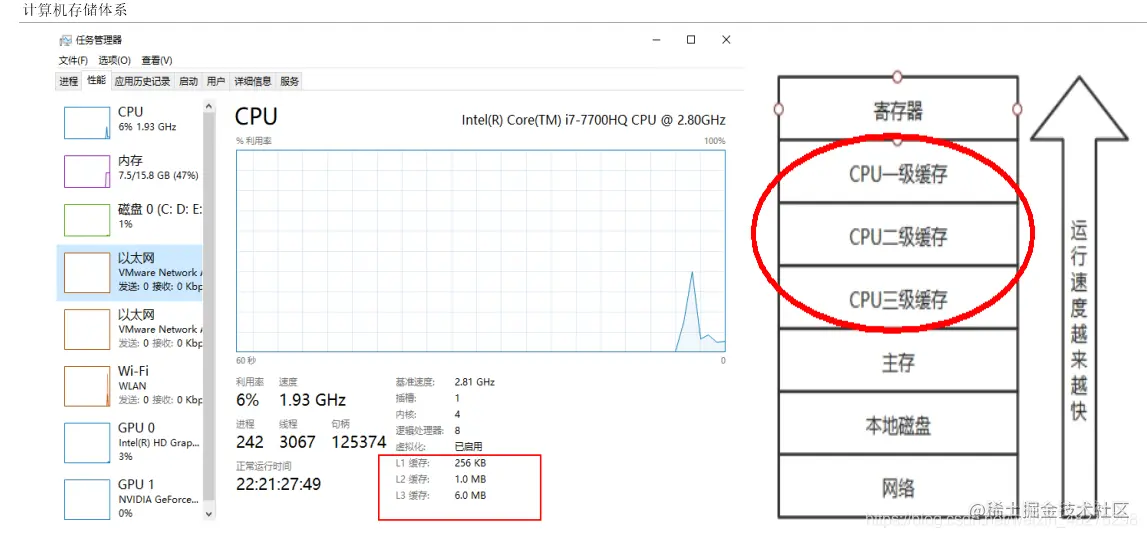Click the 已启用 virtualization value
This screenshot has width=1147, height=538.
(468, 447)
